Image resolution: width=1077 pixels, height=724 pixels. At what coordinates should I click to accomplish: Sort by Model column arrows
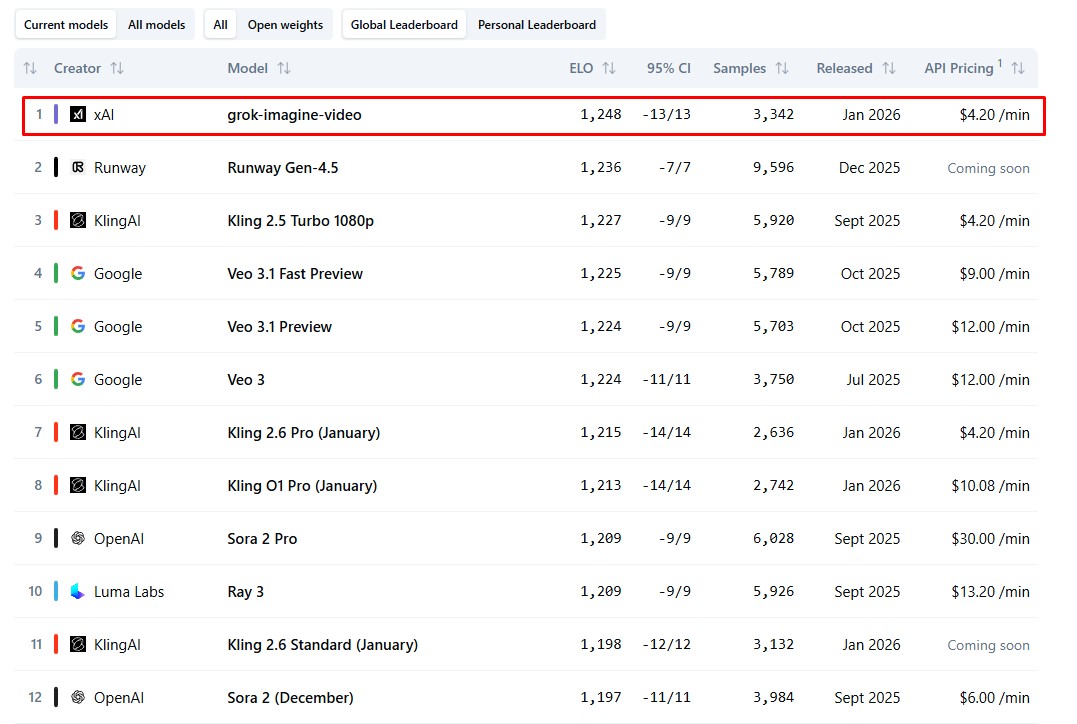point(284,68)
